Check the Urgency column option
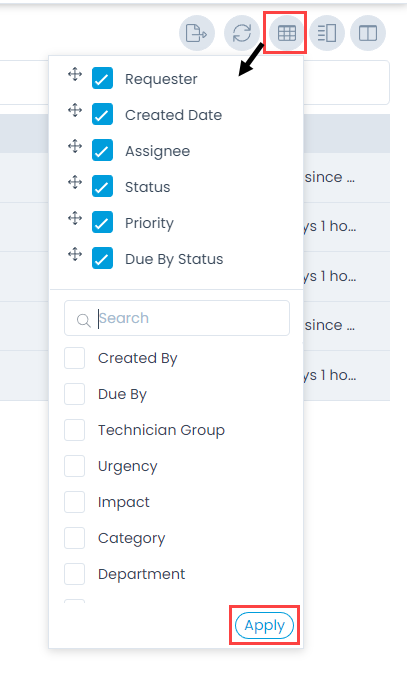The height and width of the screenshot is (688, 407). click(x=75, y=466)
